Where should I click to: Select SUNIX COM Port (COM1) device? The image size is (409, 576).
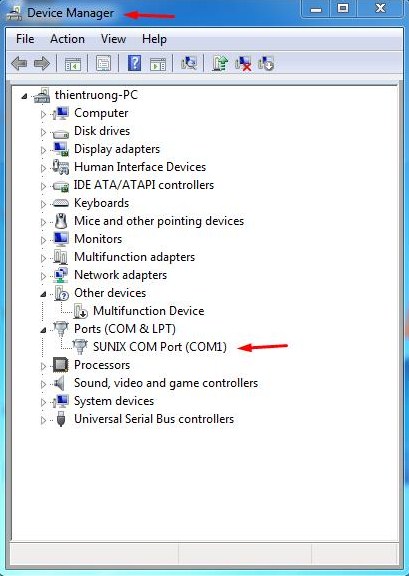point(160,347)
